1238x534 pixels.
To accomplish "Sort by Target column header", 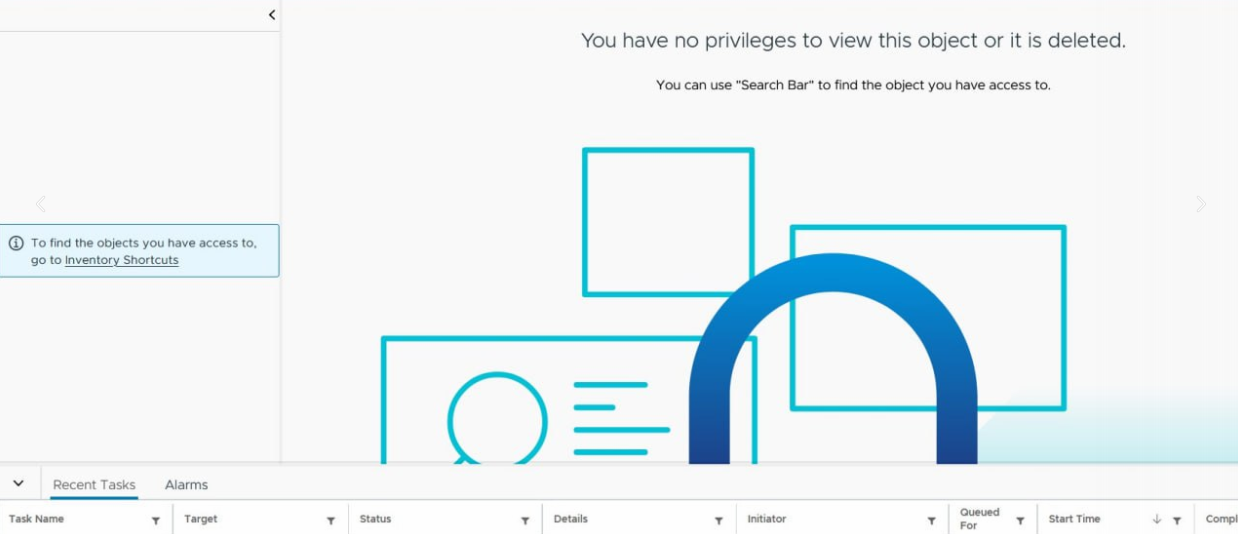I will click(x=201, y=519).
